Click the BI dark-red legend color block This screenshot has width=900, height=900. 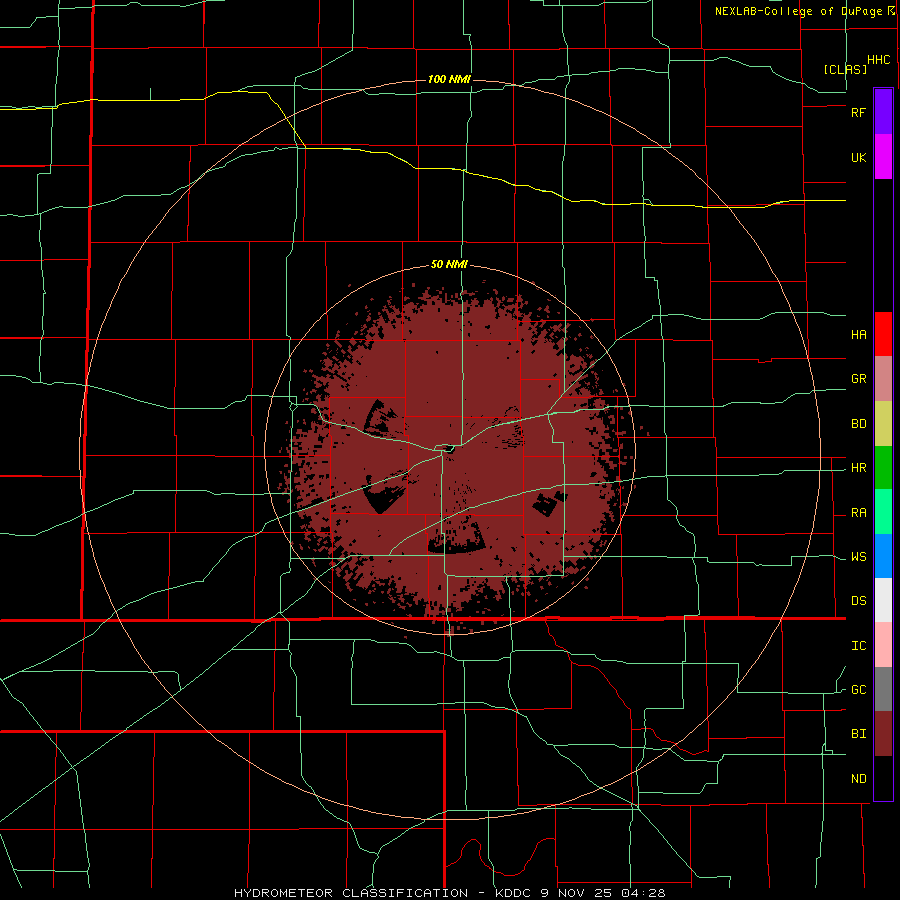(x=883, y=734)
